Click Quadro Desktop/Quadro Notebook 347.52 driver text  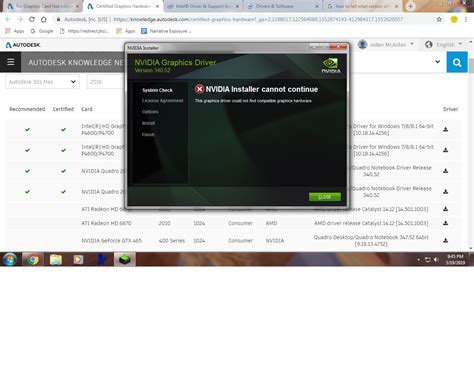pos(371,240)
